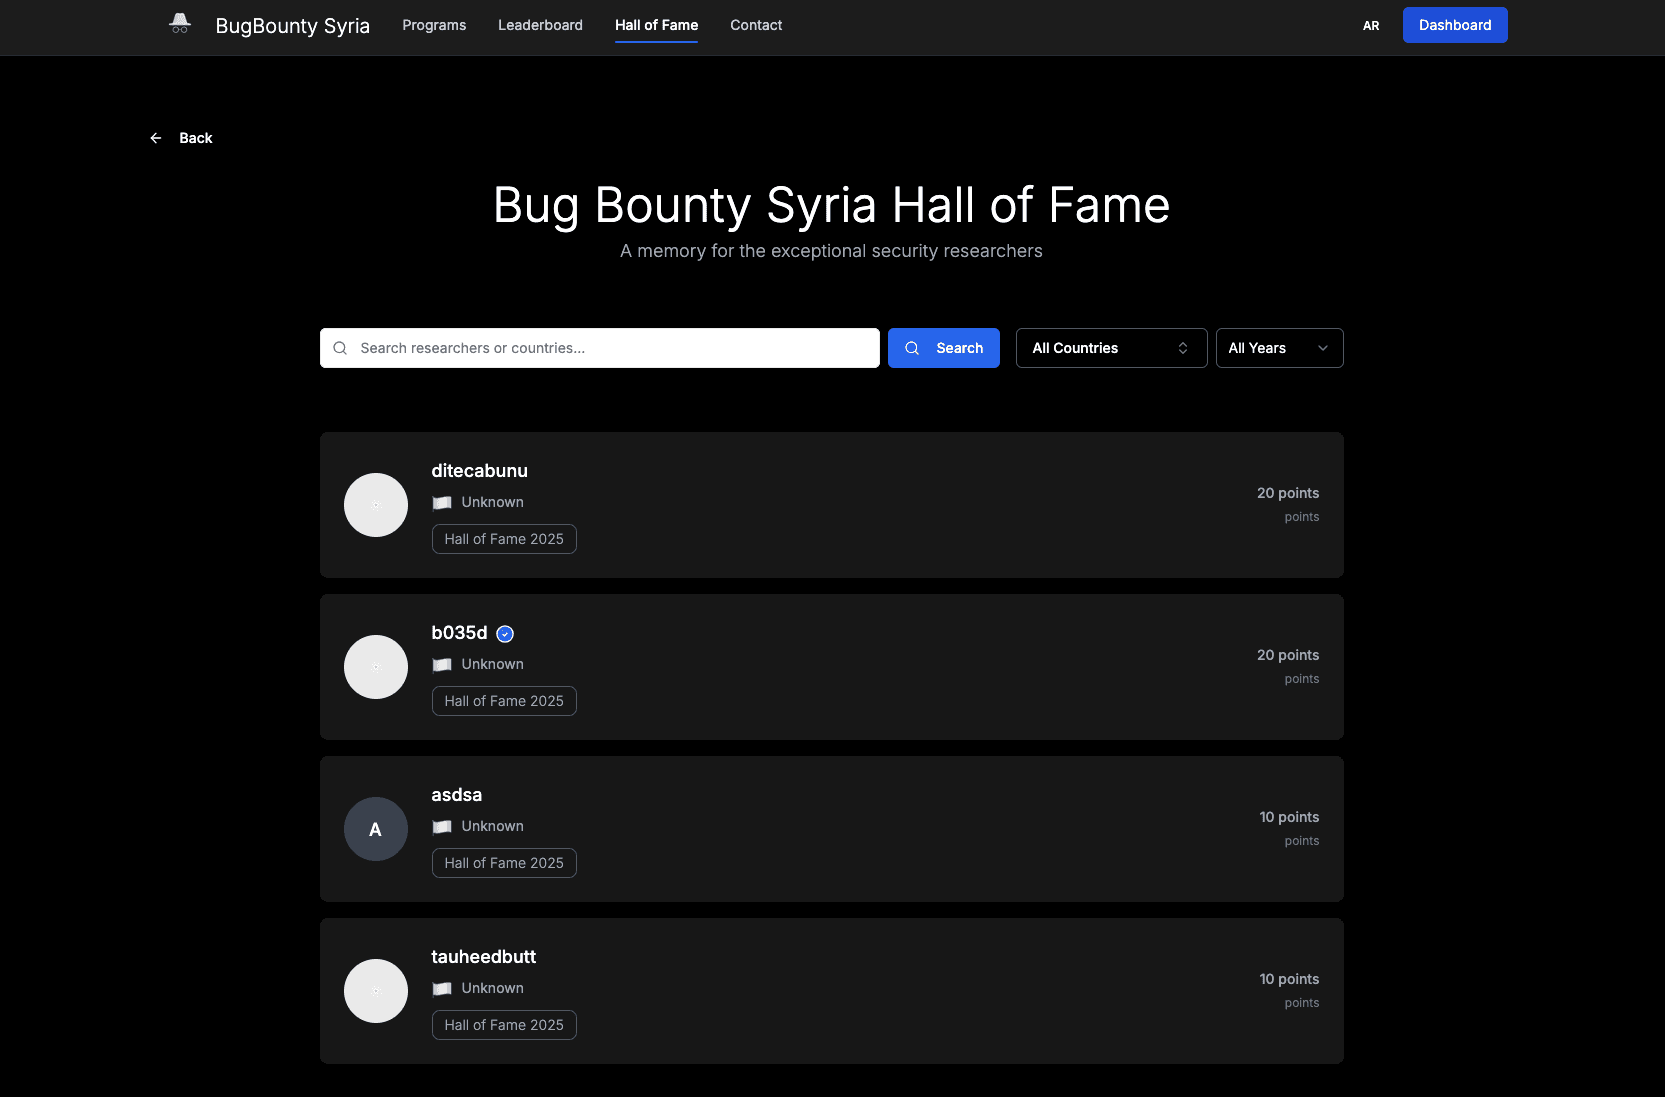Click the 20 points value for b035d
The height and width of the screenshot is (1097, 1665).
(x=1288, y=655)
